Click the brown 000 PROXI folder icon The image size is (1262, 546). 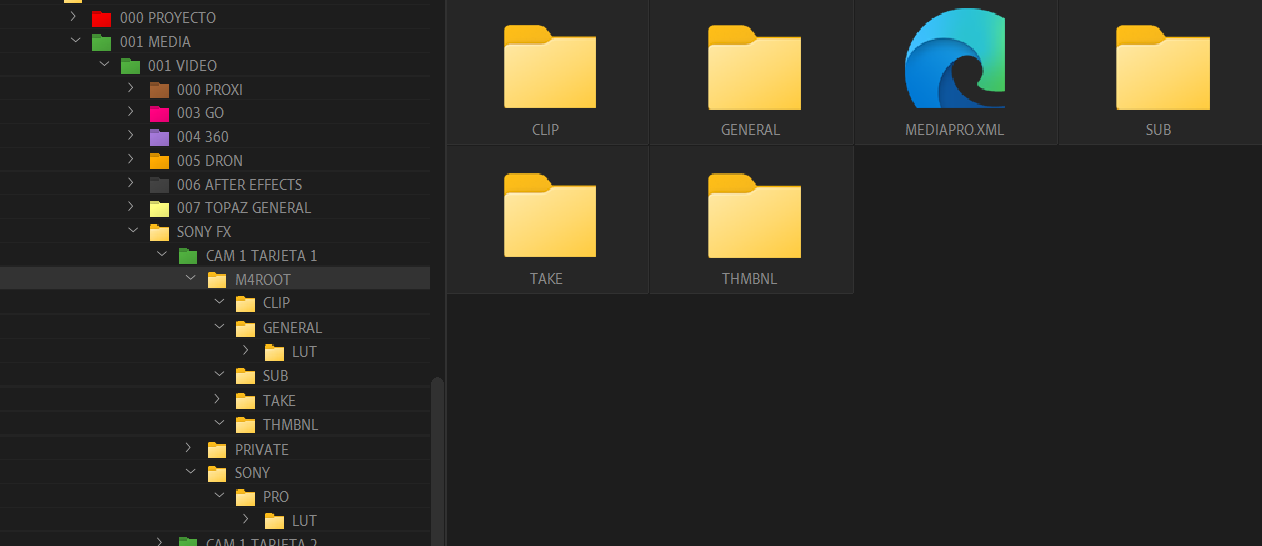(x=159, y=90)
